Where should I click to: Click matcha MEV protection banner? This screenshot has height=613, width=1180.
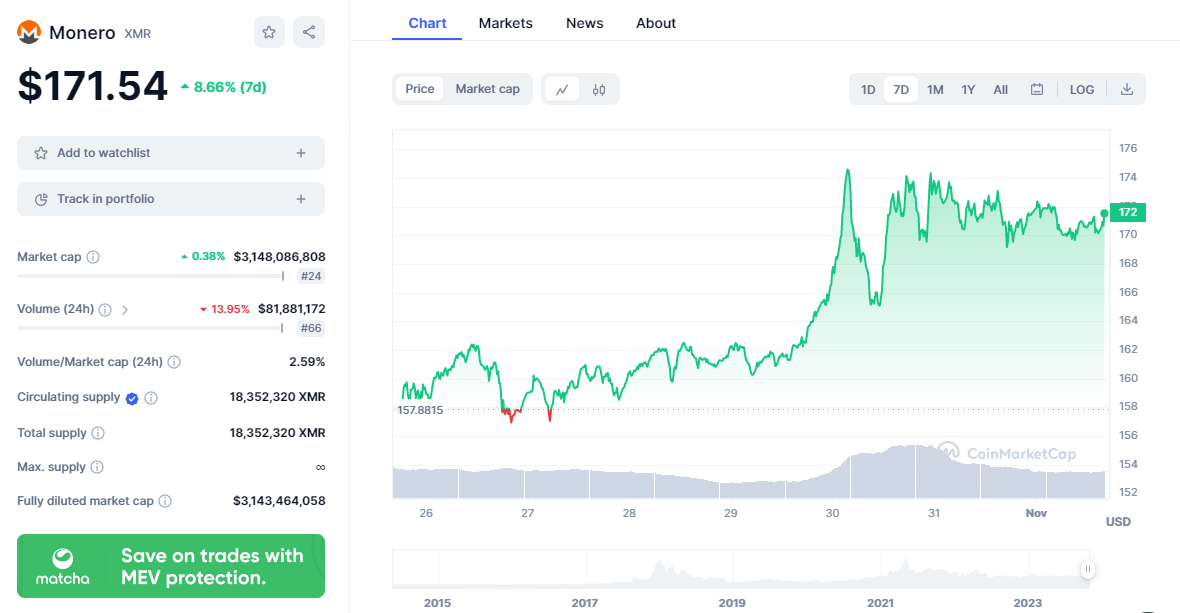pyautogui.click(x=171, y=566)
